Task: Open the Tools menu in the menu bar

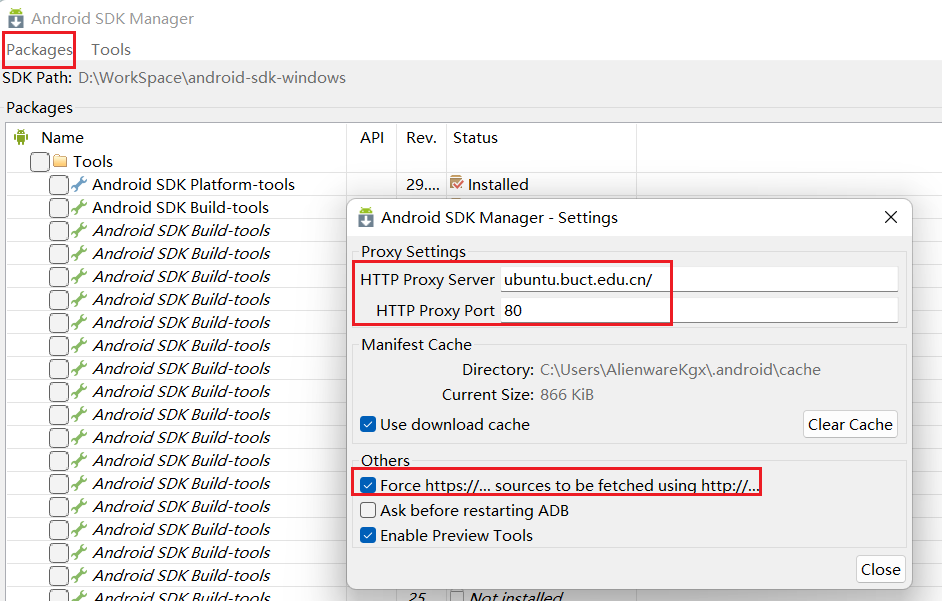Action: (x=111, y=49)
